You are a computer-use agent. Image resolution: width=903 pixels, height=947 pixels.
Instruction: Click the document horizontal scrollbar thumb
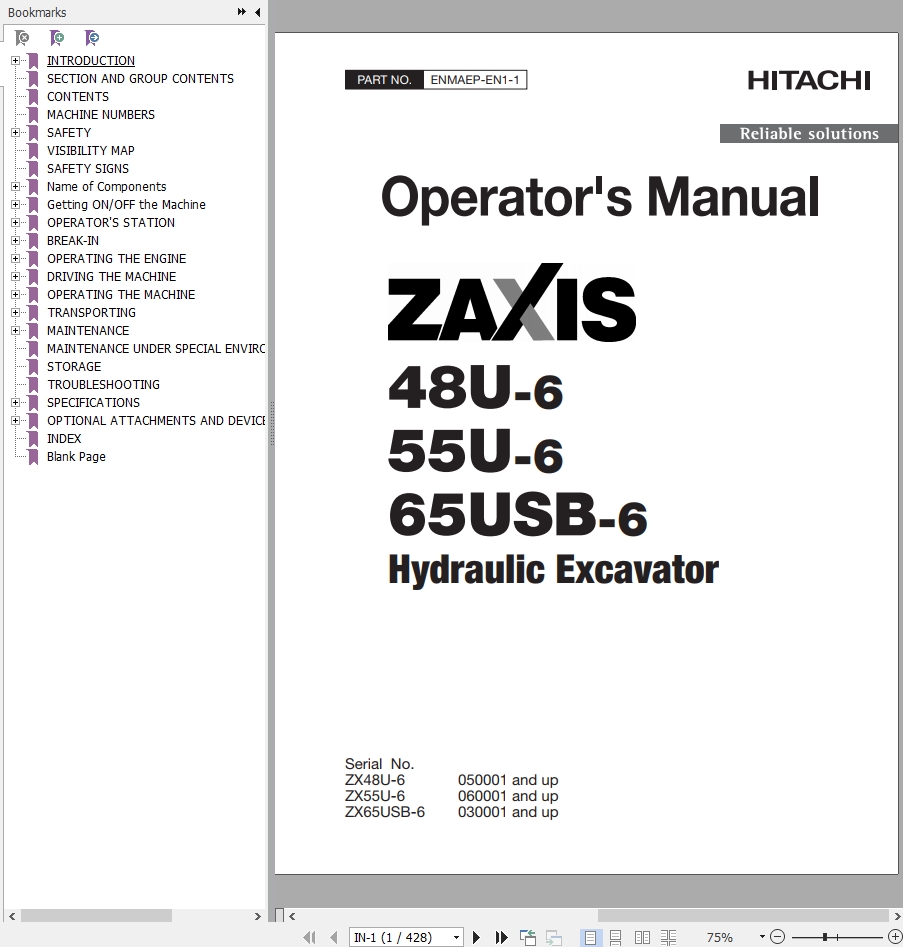[x=743, y=916]
